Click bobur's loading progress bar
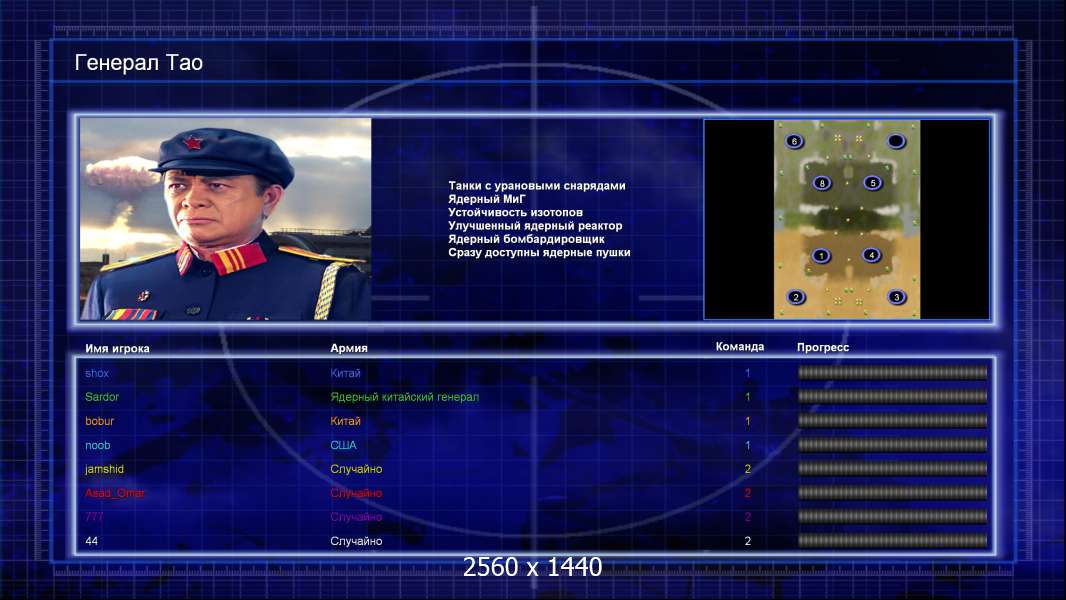The image size is (1066, 600). 892,421
